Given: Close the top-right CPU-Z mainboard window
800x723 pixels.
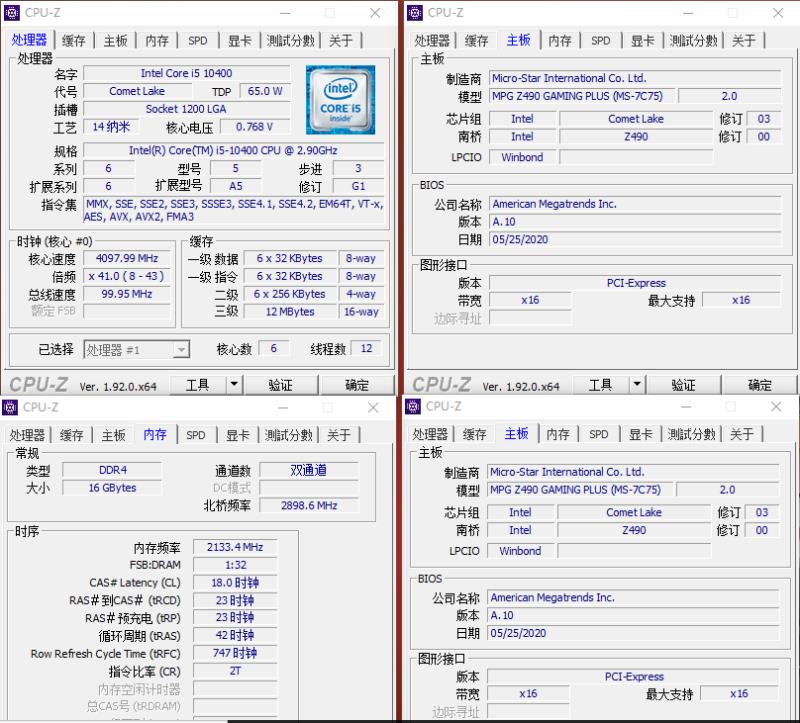Looking at the screenshot, I should tap(778, 13).
